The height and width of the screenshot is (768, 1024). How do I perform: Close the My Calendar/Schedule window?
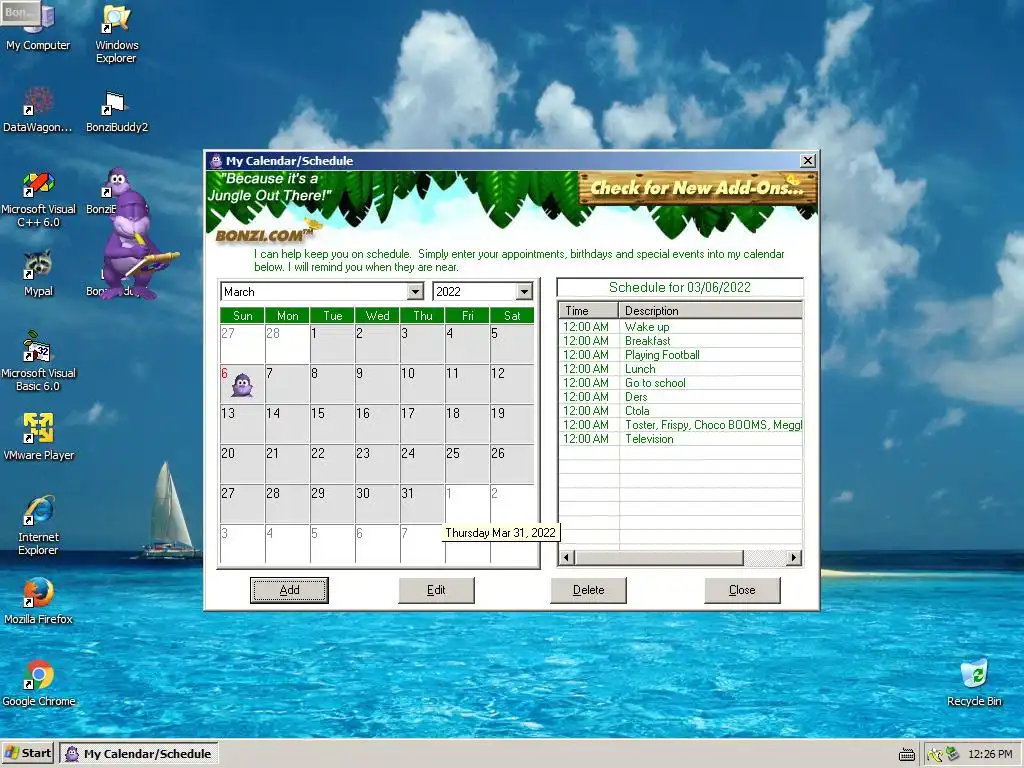[x=808, y=161]
